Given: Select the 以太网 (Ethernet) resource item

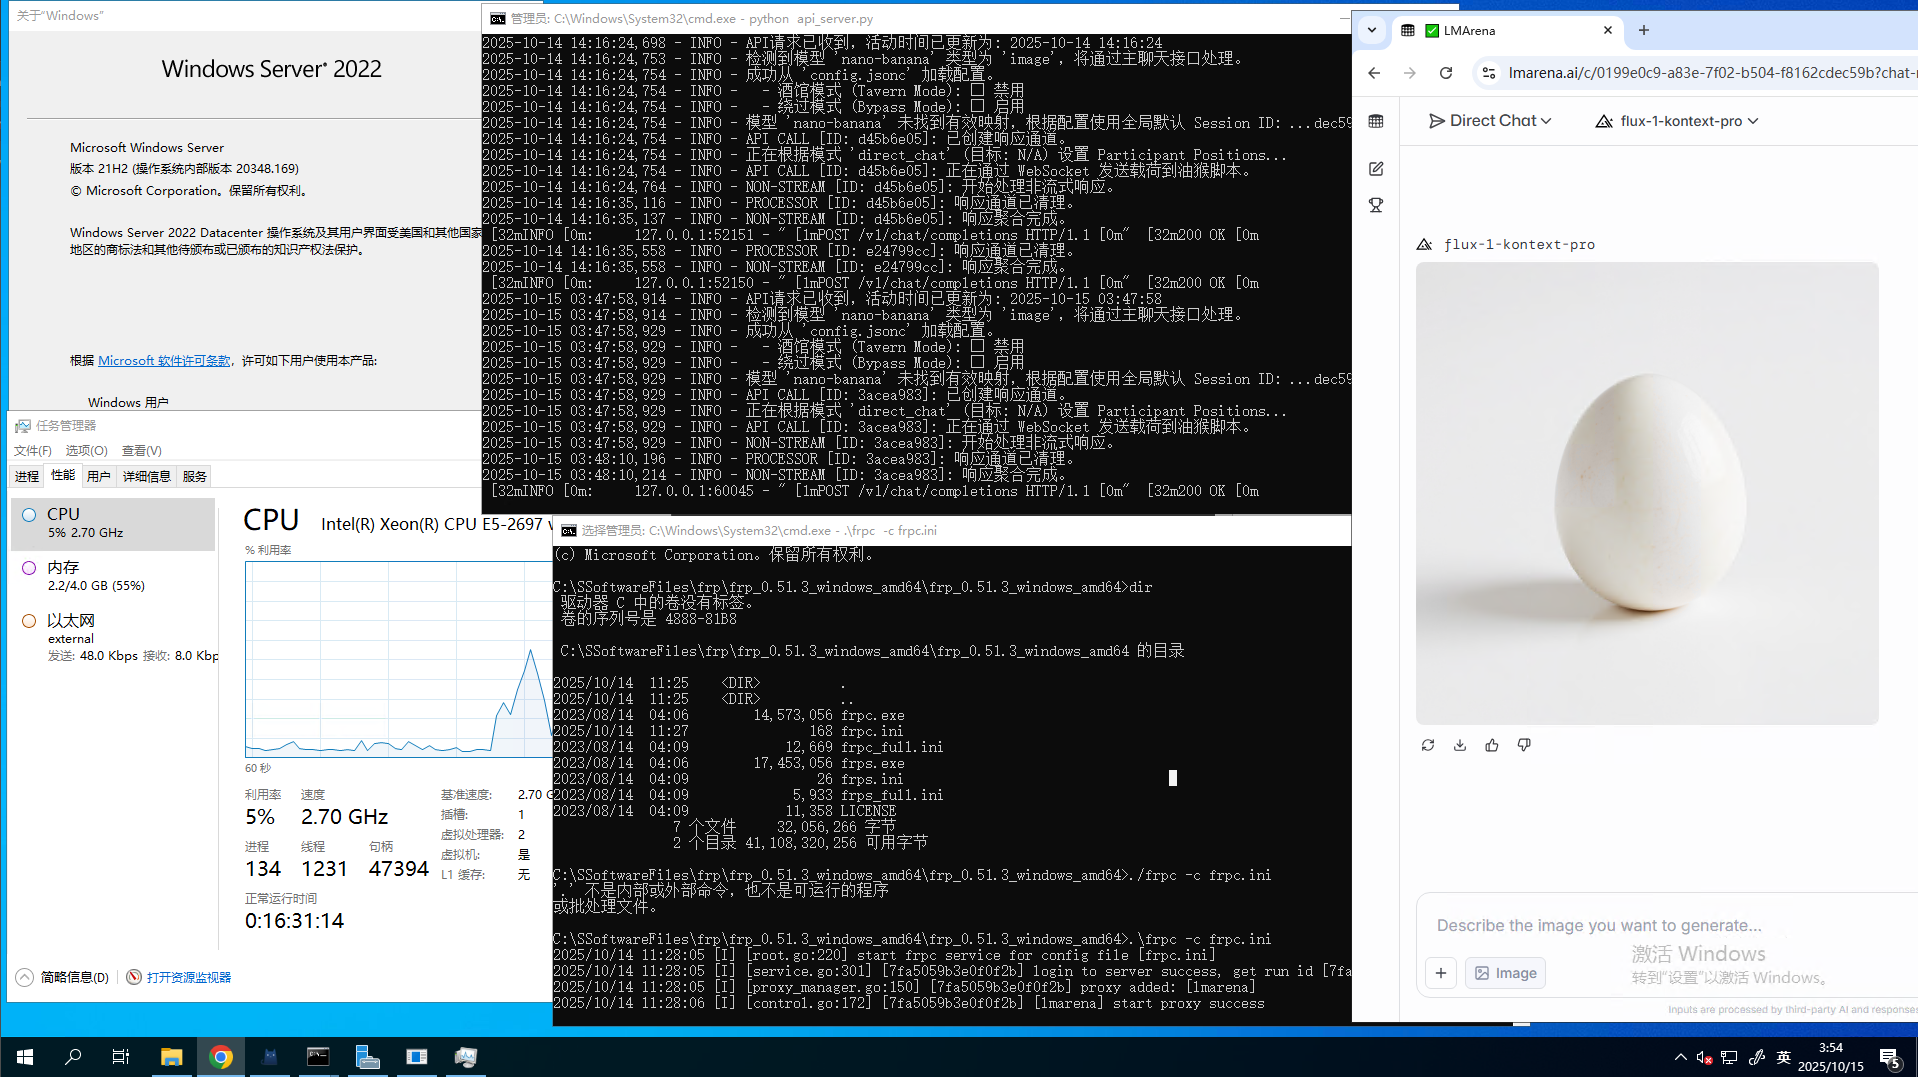Looking at the screenshot, I should pos(113,637).
